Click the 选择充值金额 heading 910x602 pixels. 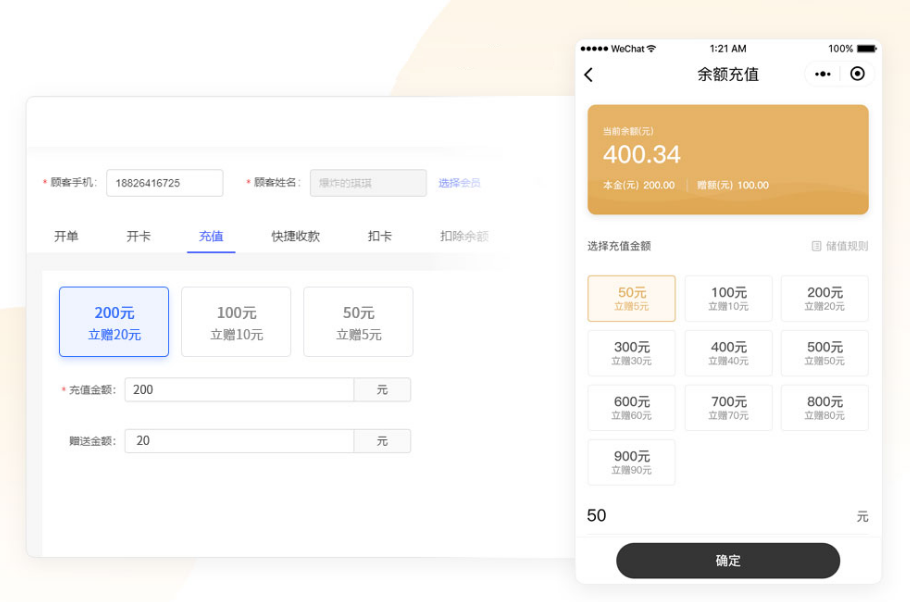(619, 246)
